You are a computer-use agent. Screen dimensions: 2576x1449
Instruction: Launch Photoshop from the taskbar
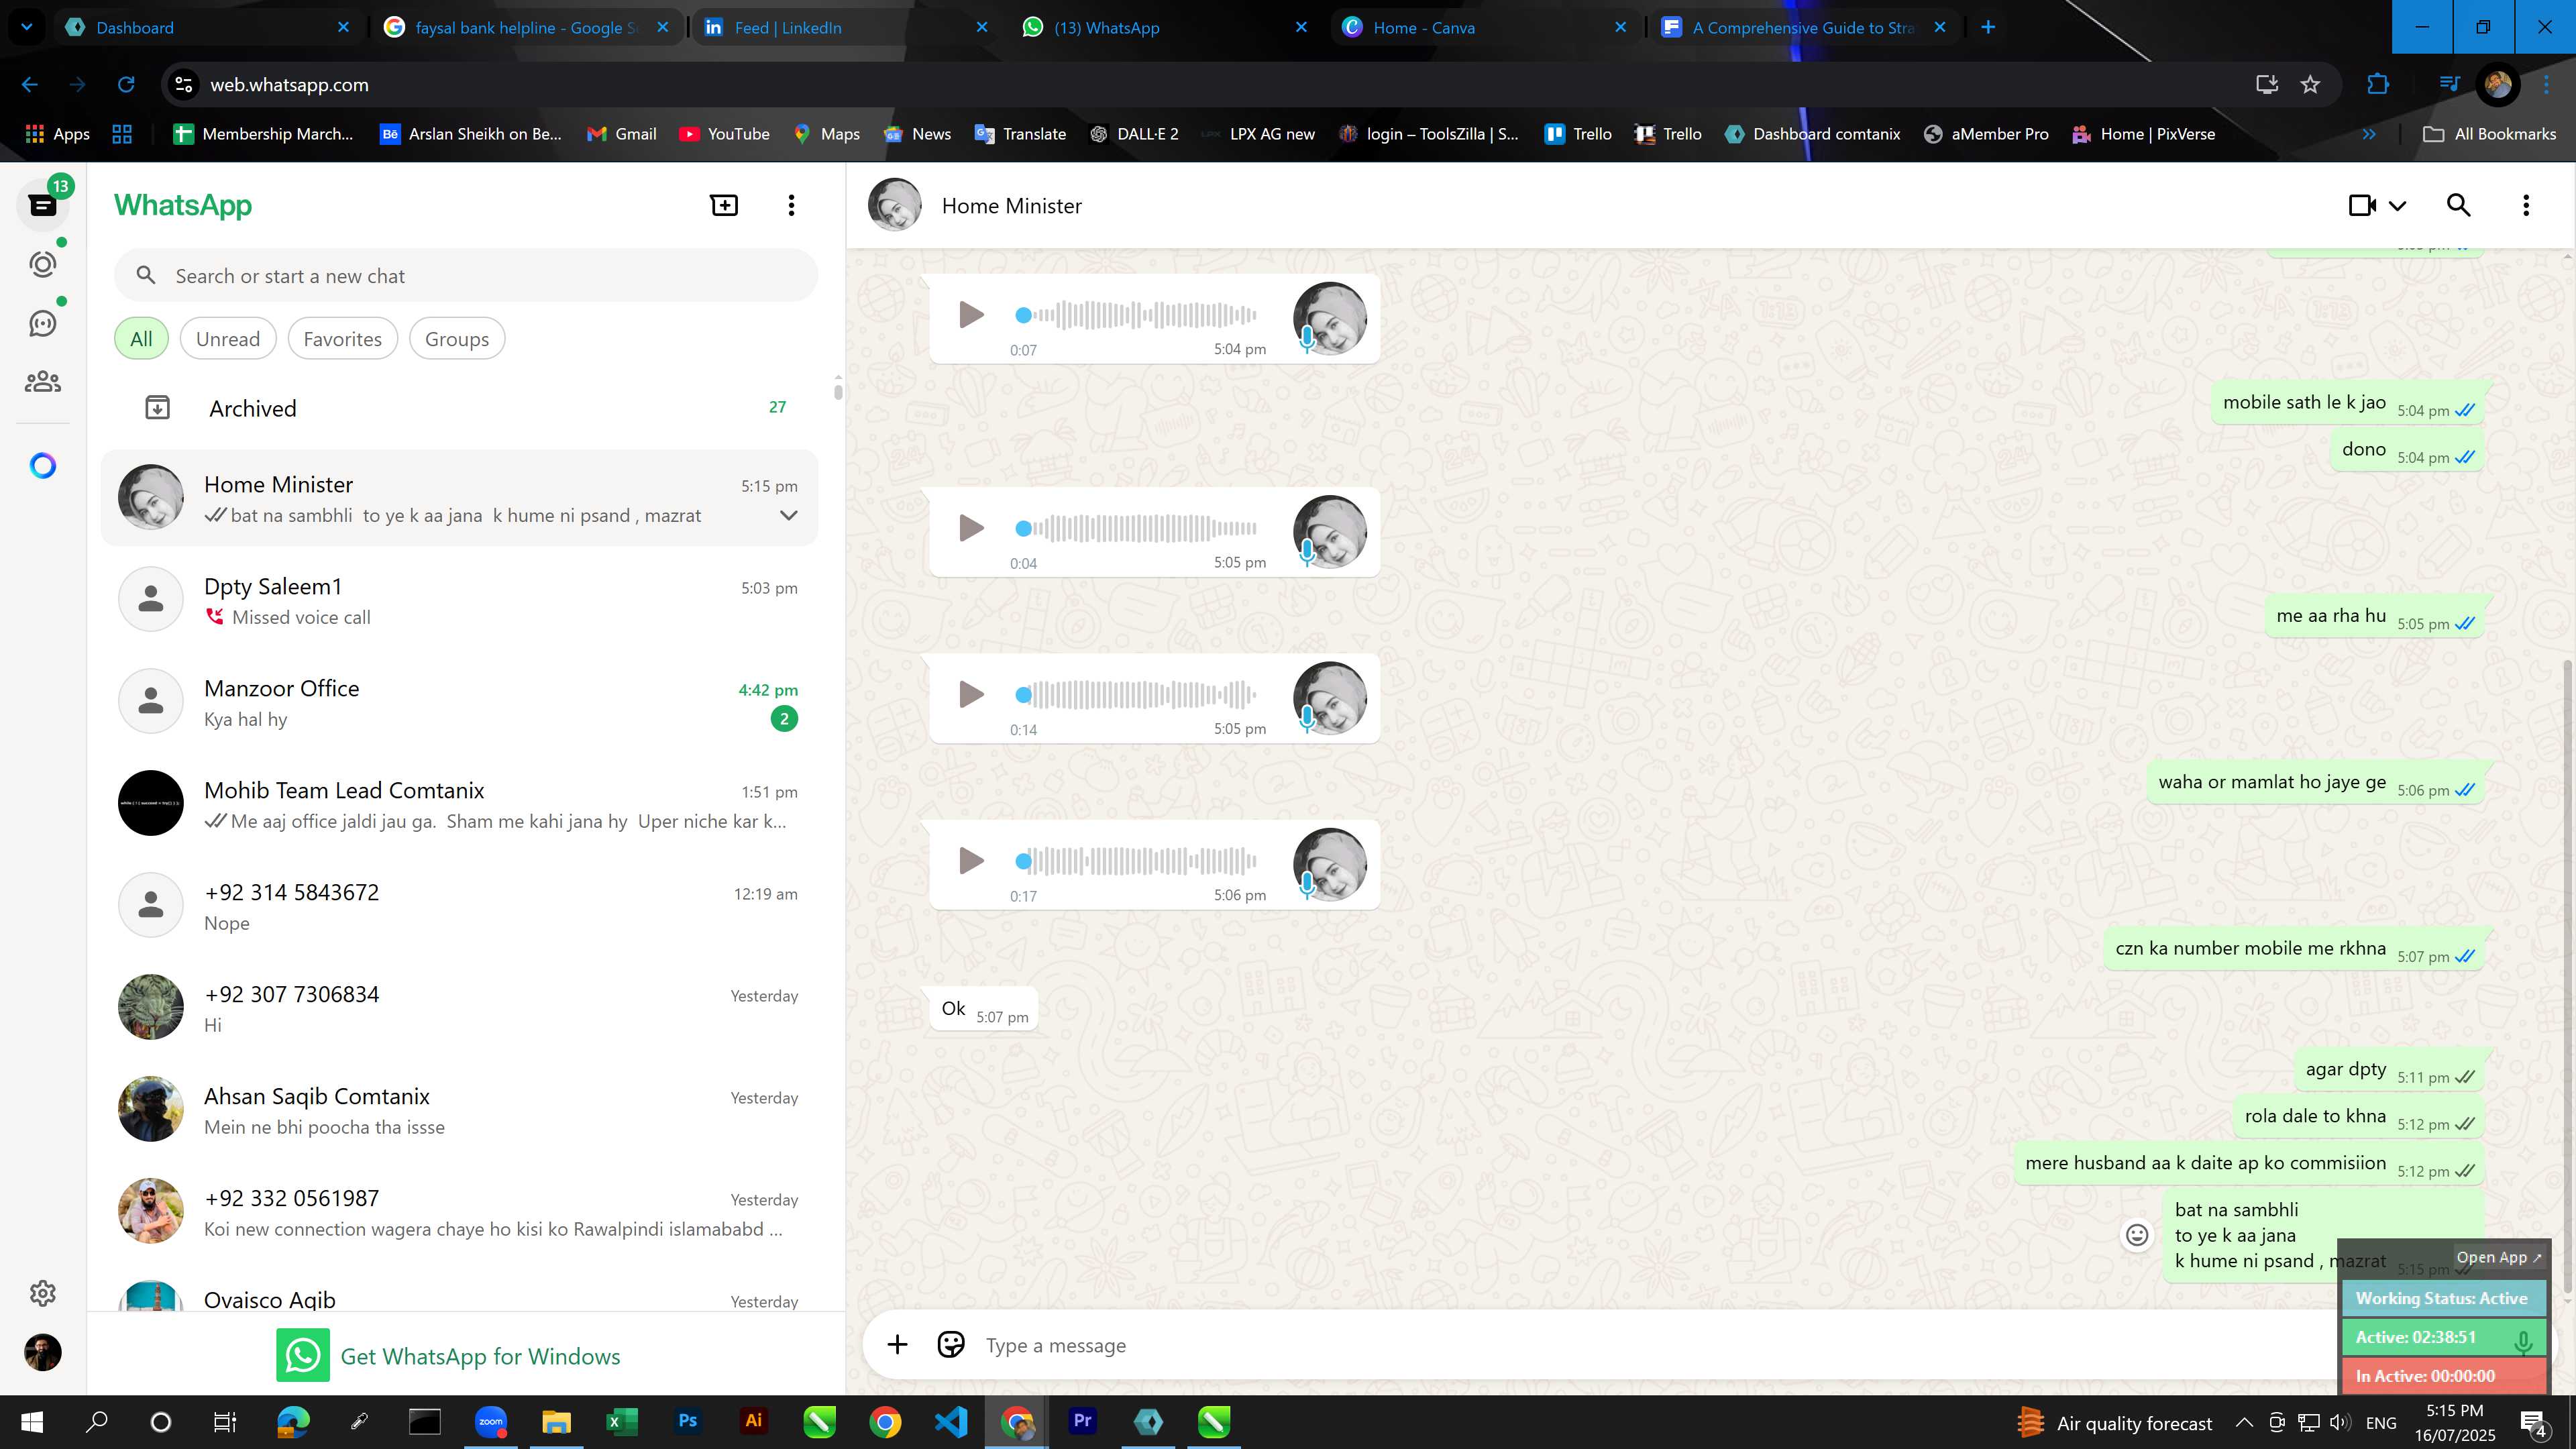click(x=687, y=1421)
